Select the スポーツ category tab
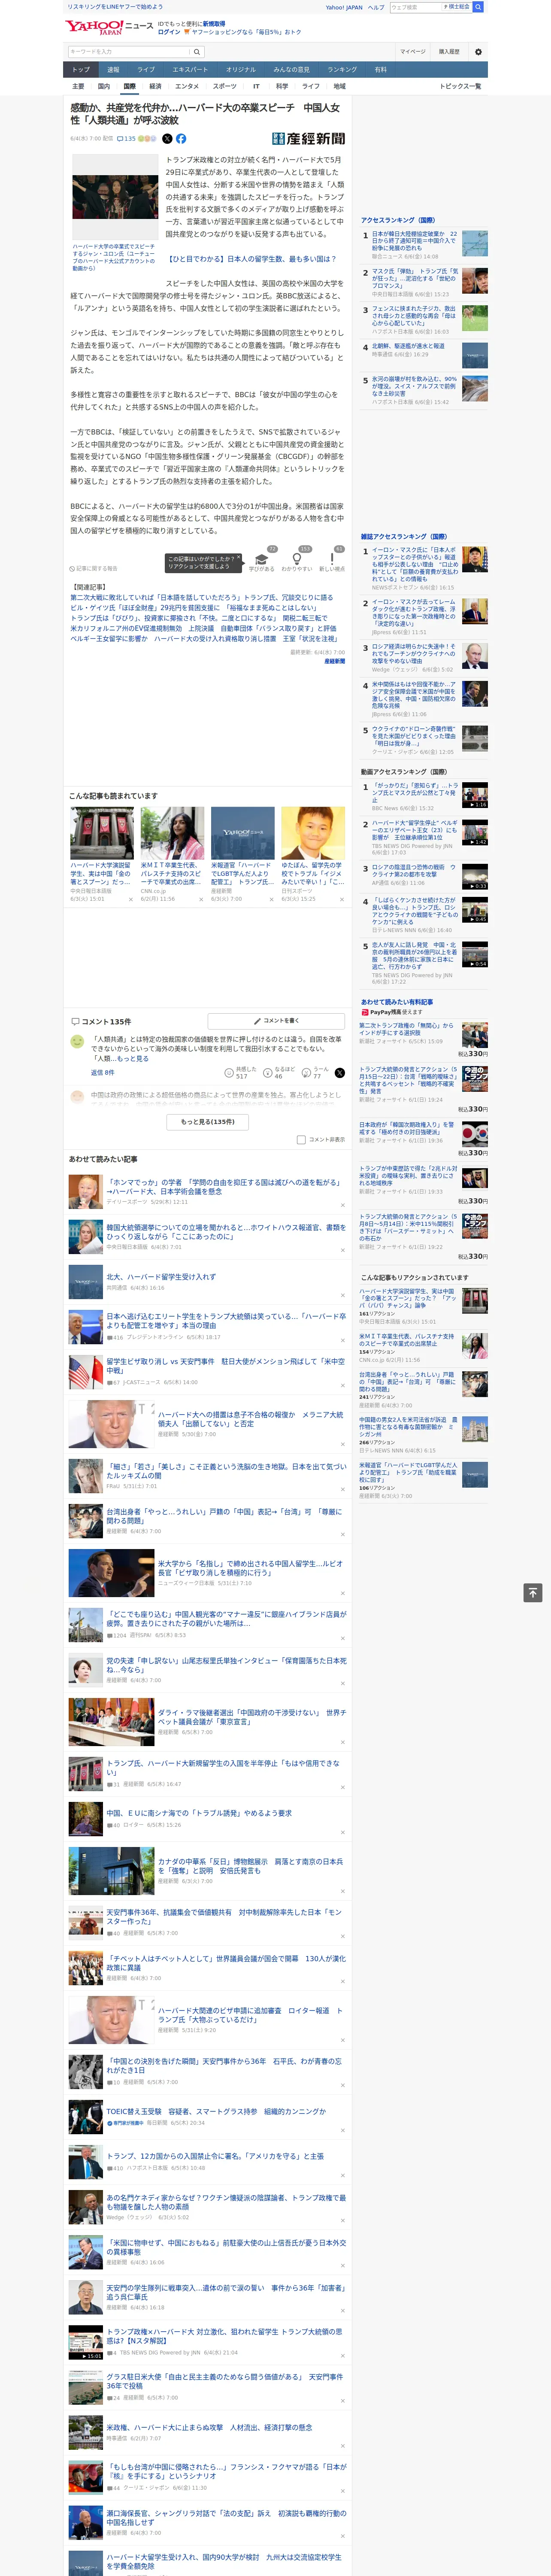Viewport: 551px width, 2576px height. point(225,86)
